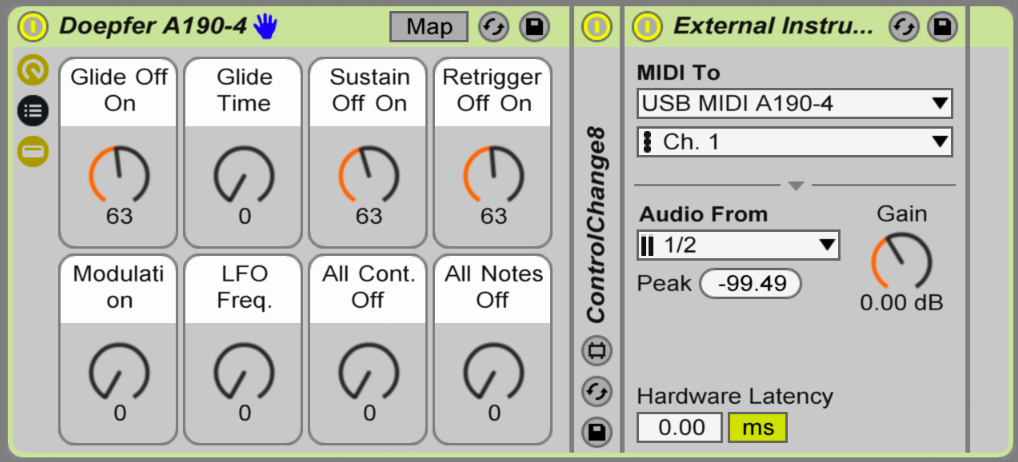
Task: Show or hide rack devices view
Action: pyautogui.click(x=32, y=152)
